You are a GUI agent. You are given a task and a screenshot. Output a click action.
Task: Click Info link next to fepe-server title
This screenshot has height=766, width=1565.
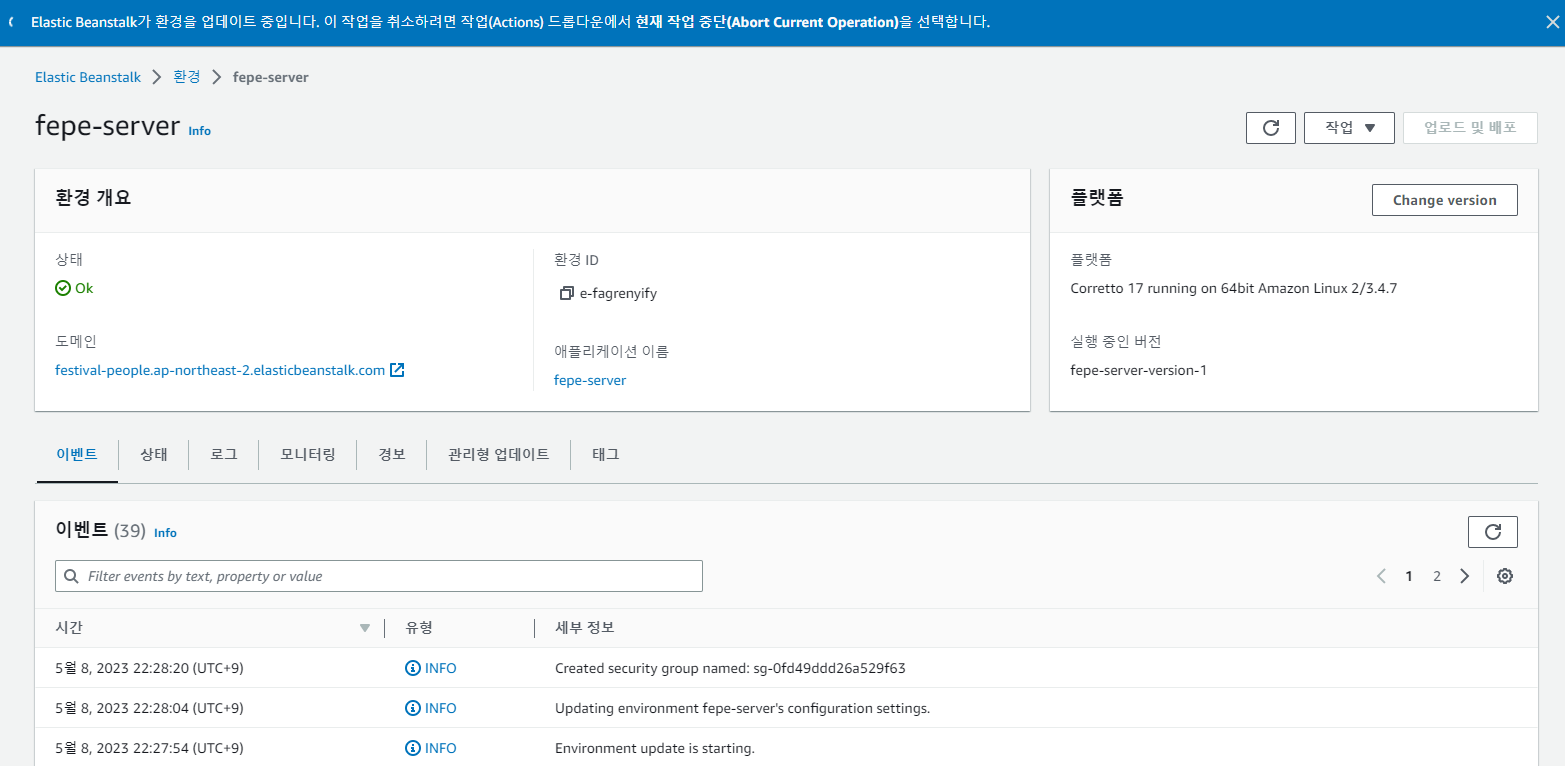[x=200, y=131]
